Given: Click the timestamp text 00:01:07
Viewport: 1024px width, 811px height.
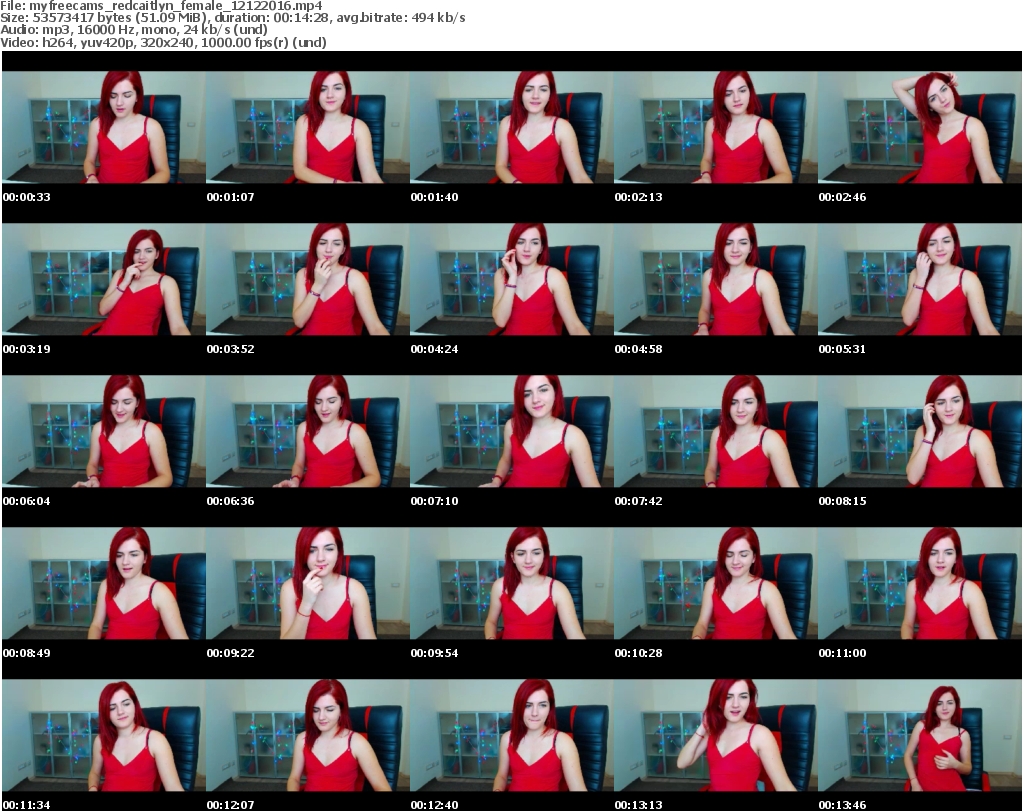Looking at the screenshot, I should [231, 197].
